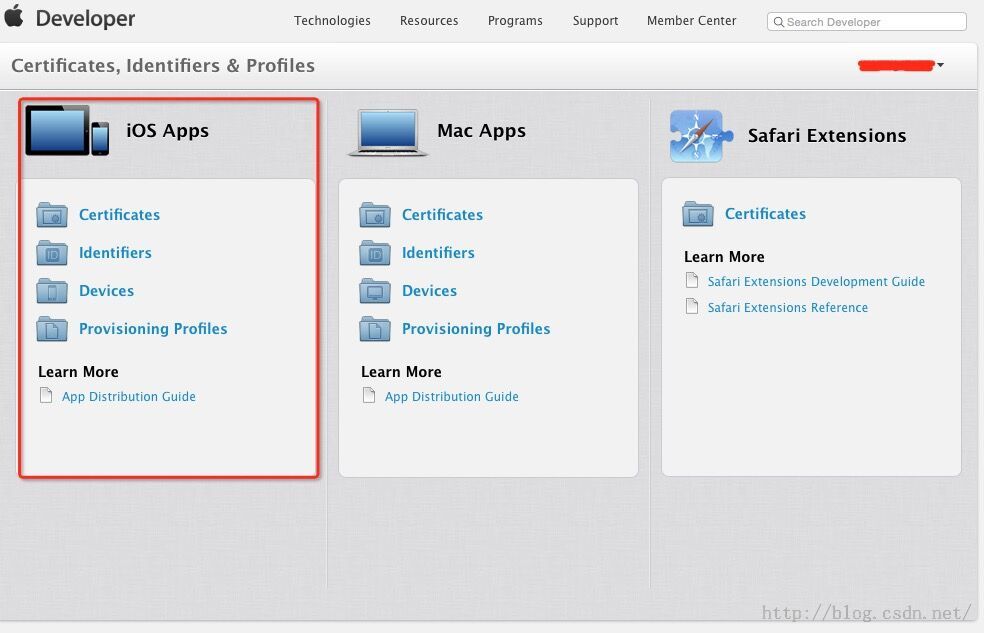Viewport: 984px width, 633px height.
Task: Click the Mac Apps heading
Action: pos(481,130)
